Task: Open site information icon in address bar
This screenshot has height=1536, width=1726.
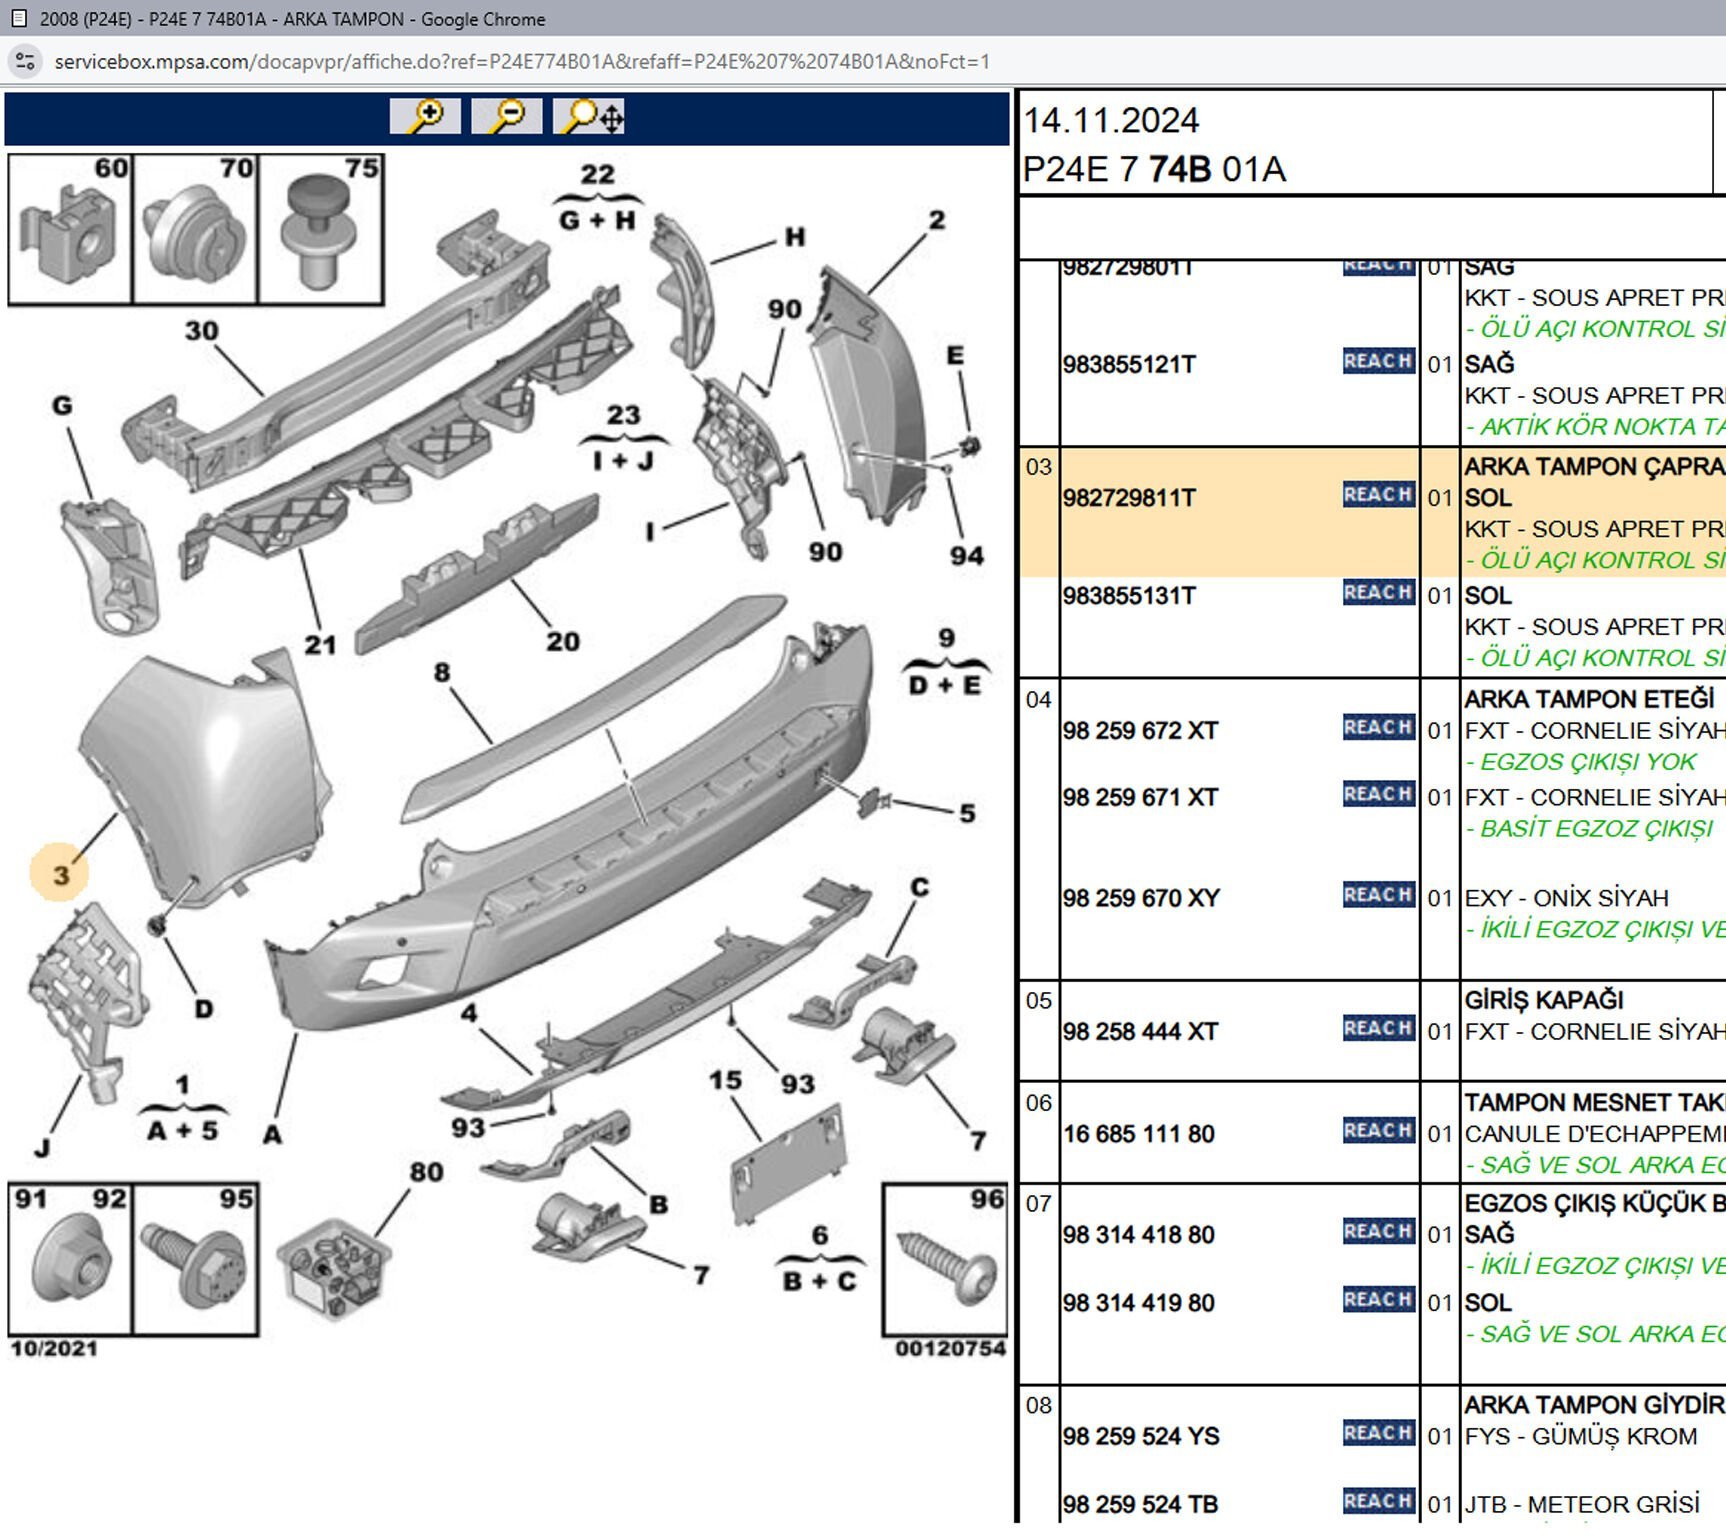Action: (x=26, y=62)
